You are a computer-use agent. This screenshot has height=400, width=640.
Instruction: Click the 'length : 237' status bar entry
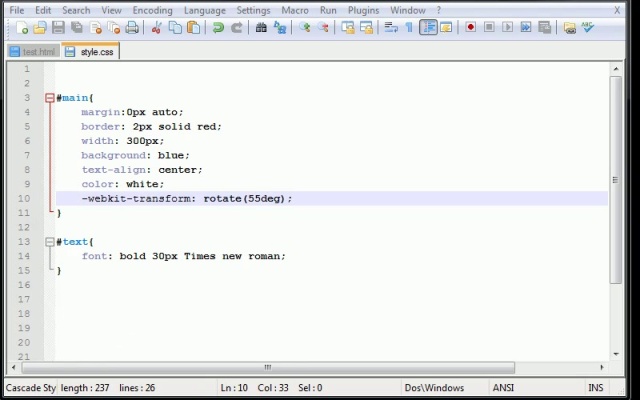(85, 388)
